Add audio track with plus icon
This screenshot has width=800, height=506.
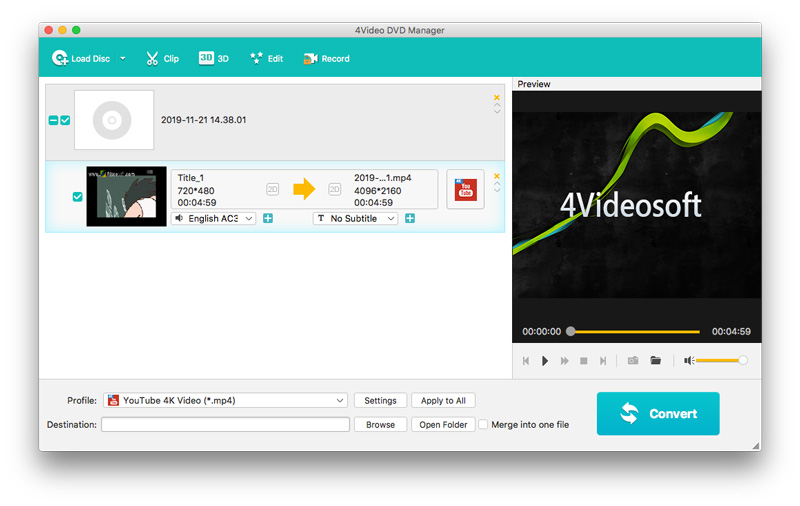point(268,218)
